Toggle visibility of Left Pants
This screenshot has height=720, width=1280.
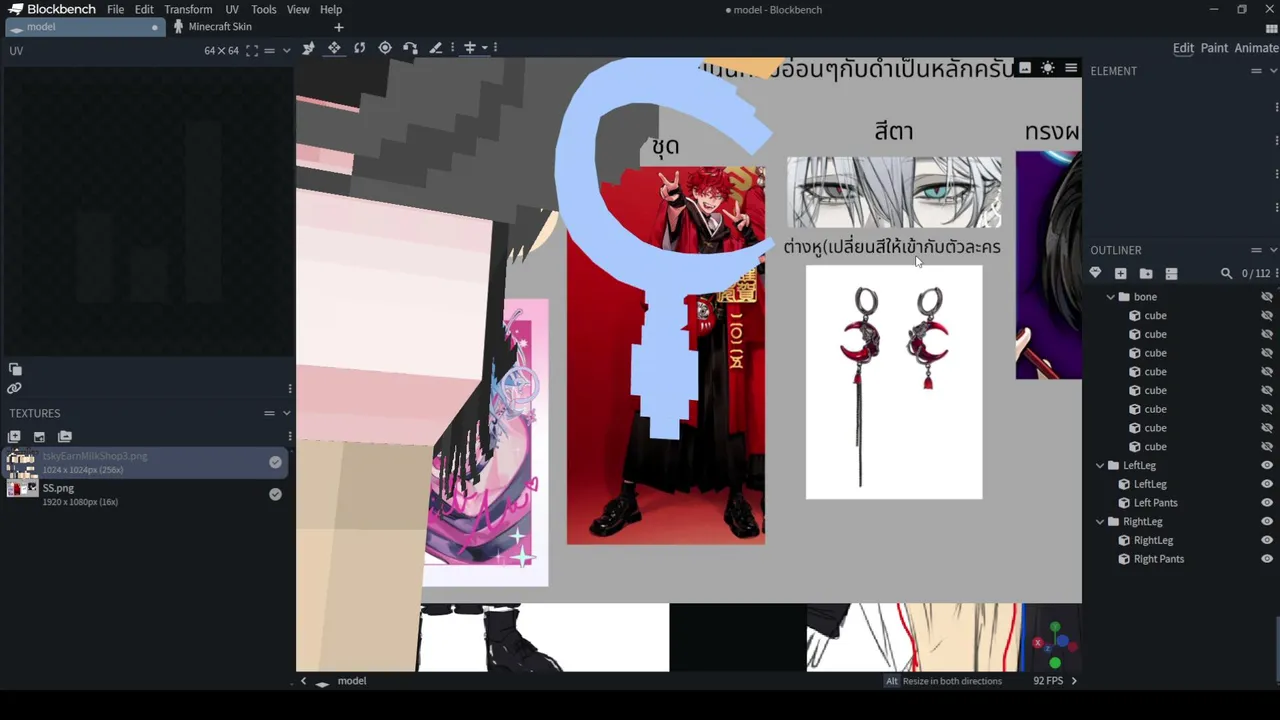(x=1267, y=503)
